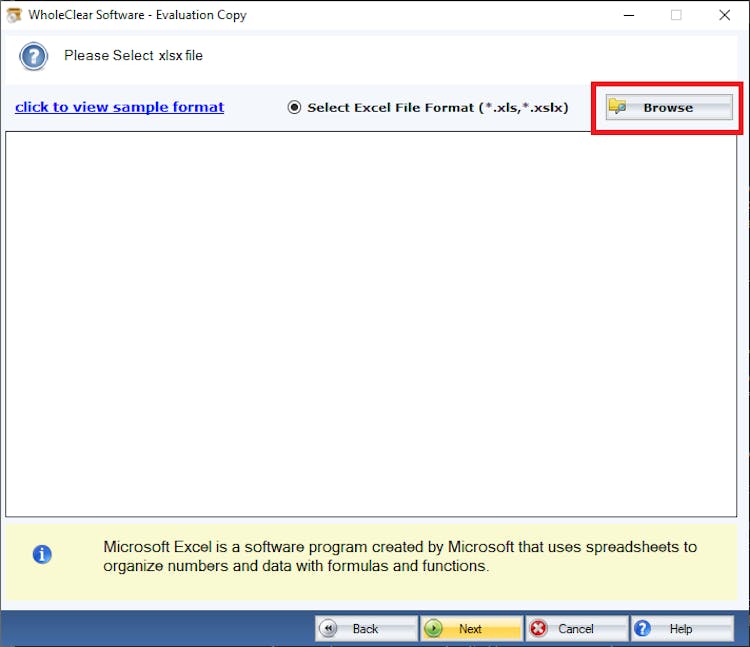Click the blue info icon beside Excel description
The image size is (750, 647).
coord(42,554)
